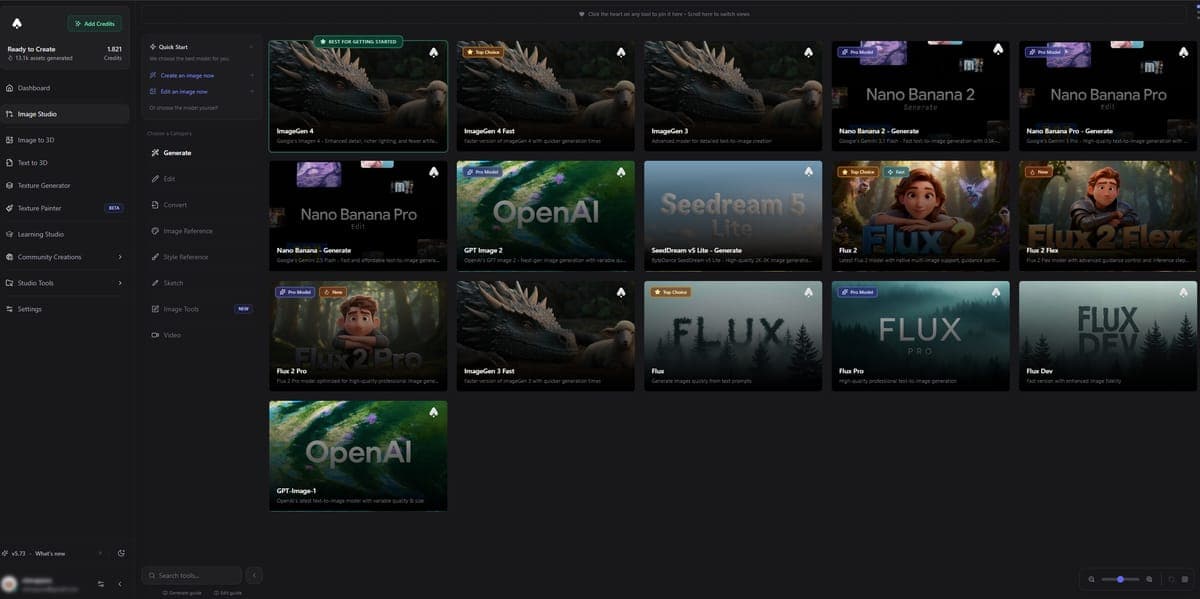Open the Flux Pro model card
Image resolution: width=1200 pixels, height=599 pixels.
[921, 336]
